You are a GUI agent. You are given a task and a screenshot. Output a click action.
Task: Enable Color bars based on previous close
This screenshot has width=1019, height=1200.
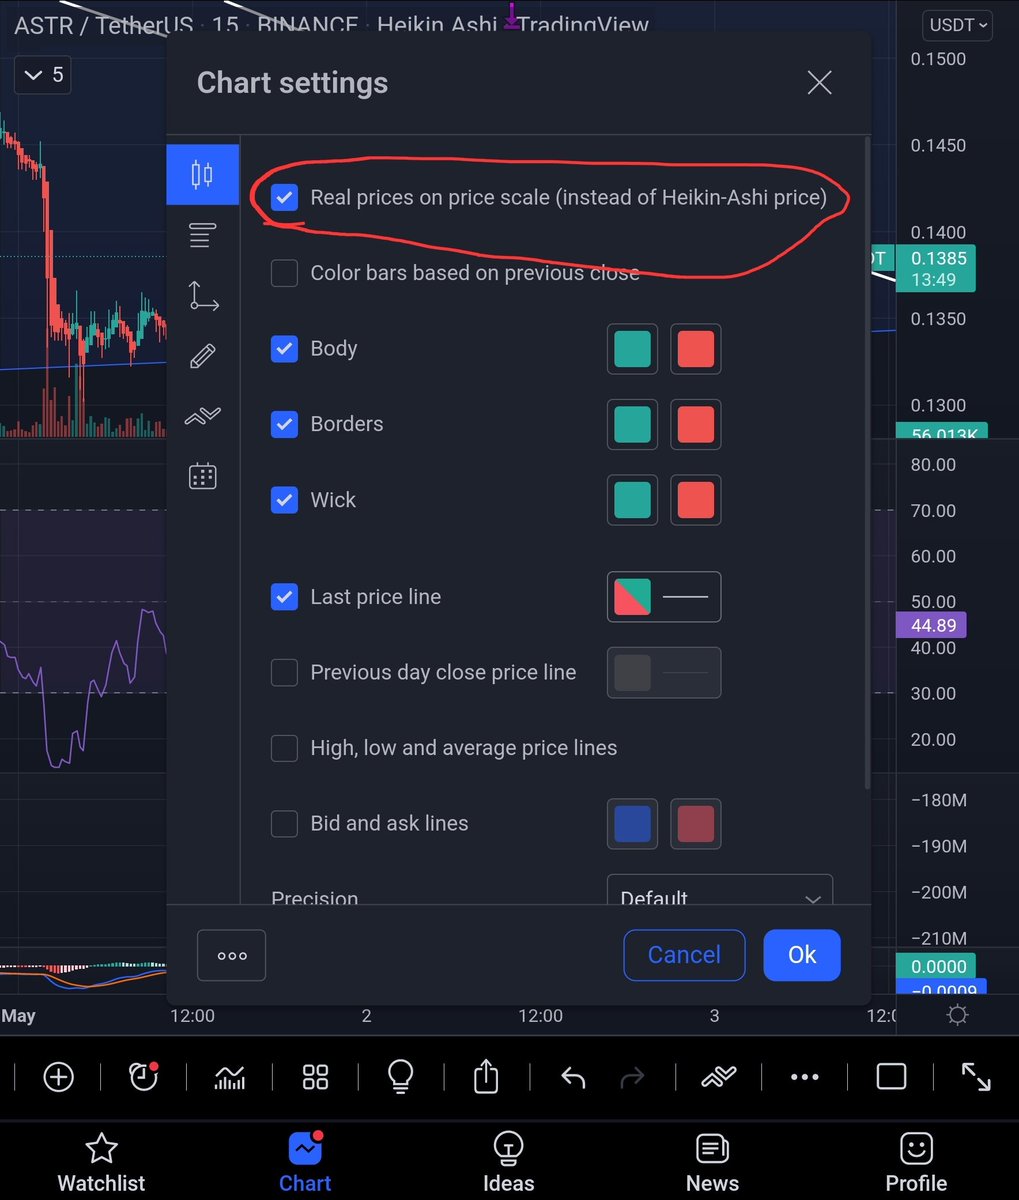285,273
